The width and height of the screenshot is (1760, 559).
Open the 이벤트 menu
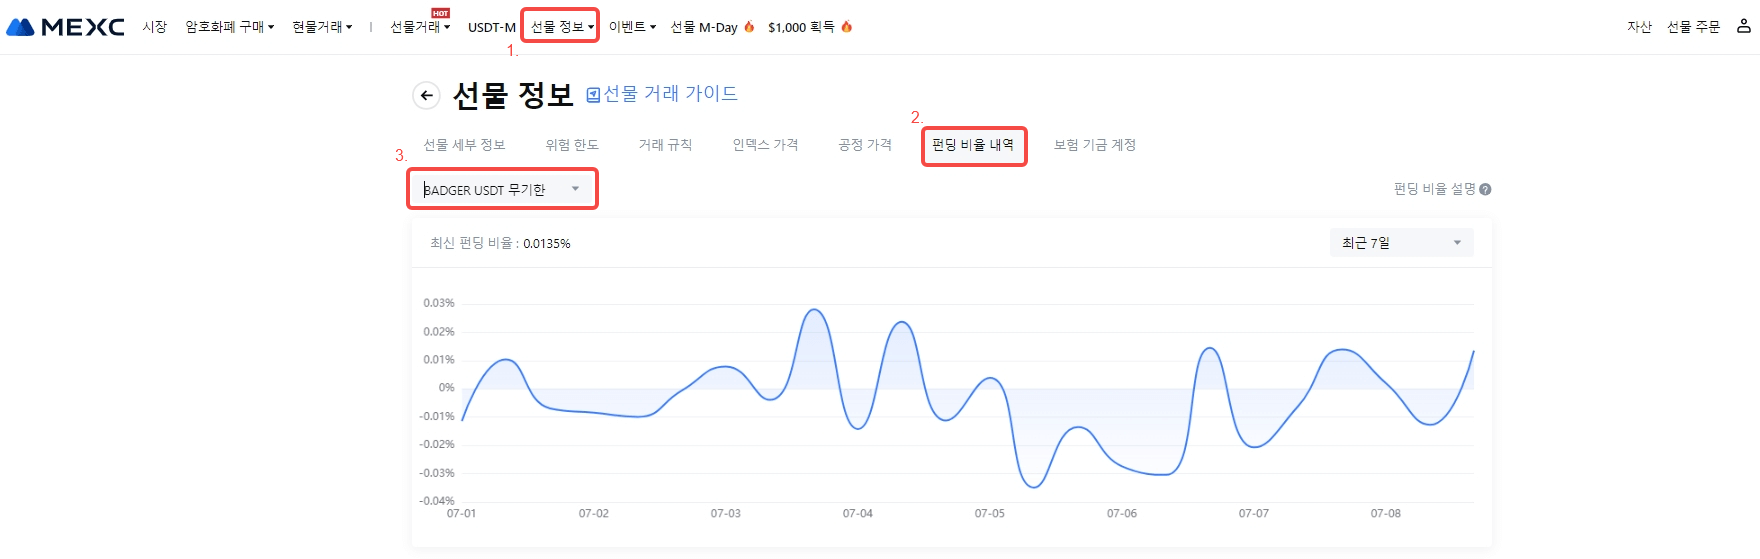(x=632, y=27)
